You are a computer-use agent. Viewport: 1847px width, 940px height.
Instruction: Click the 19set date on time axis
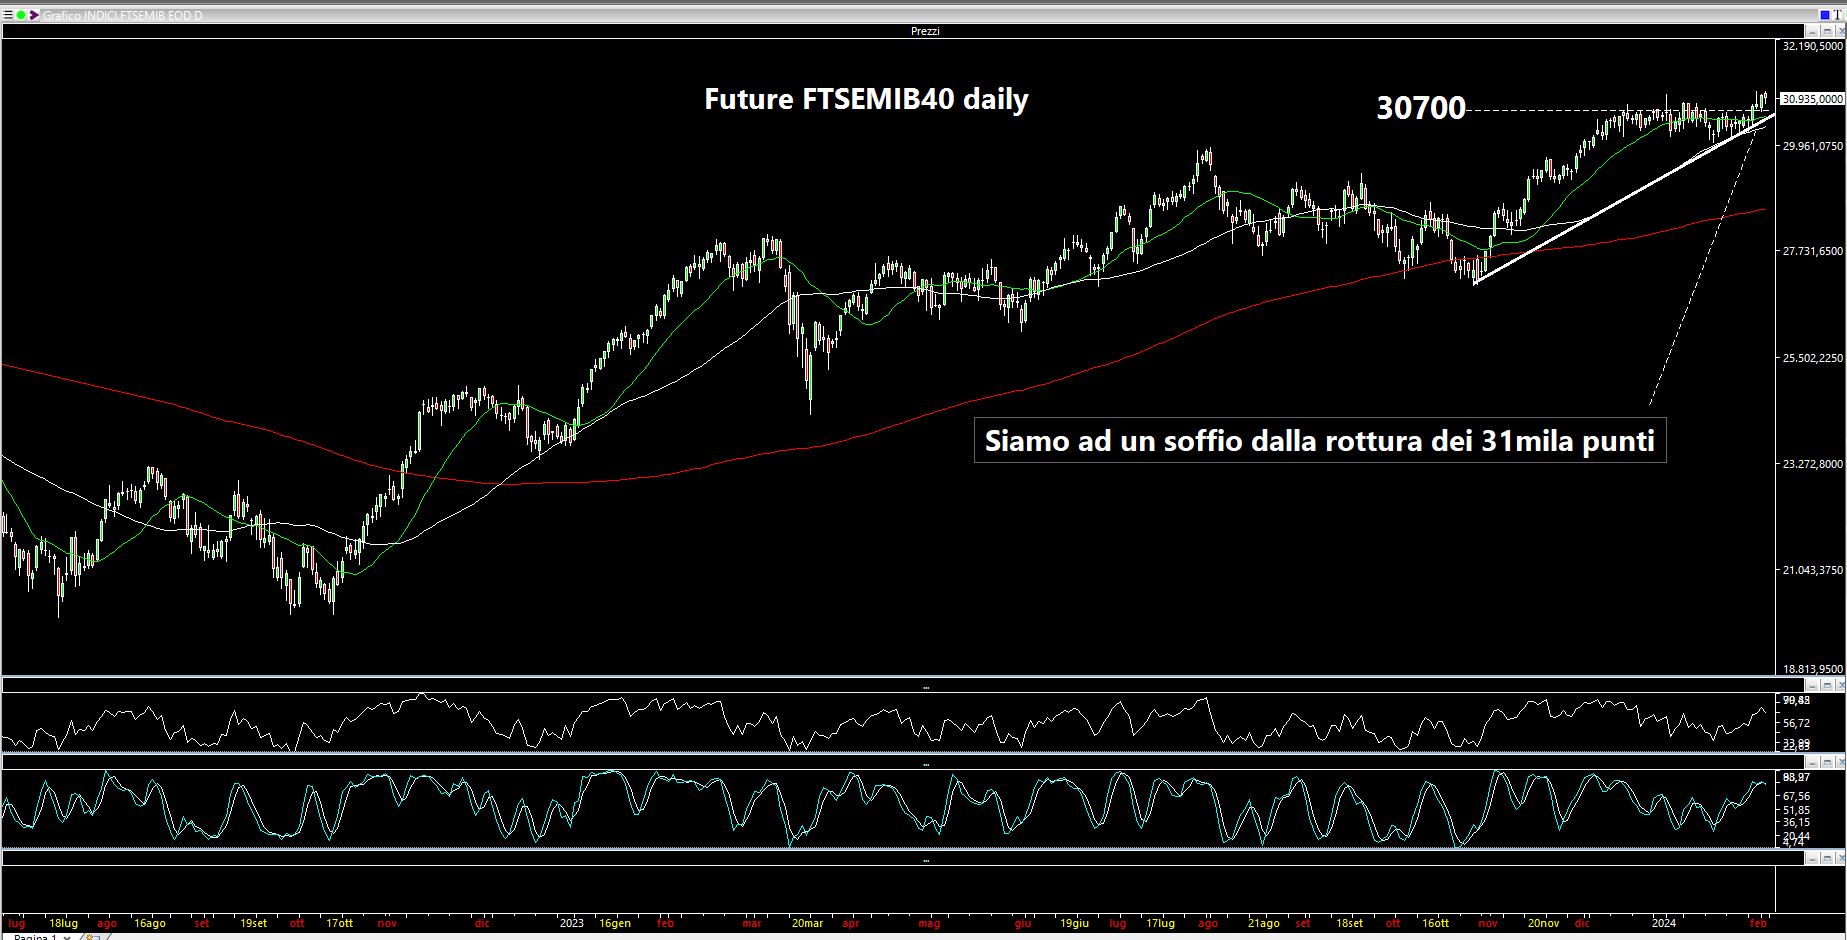point(253,923)
